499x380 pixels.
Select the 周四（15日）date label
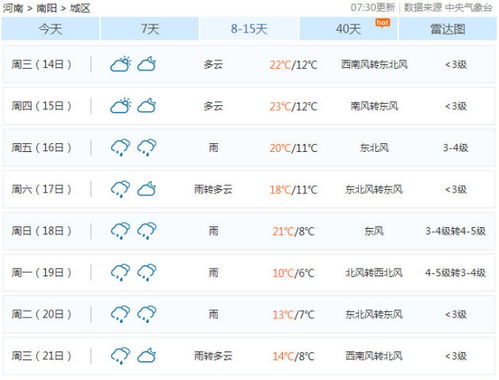point(41,106)
